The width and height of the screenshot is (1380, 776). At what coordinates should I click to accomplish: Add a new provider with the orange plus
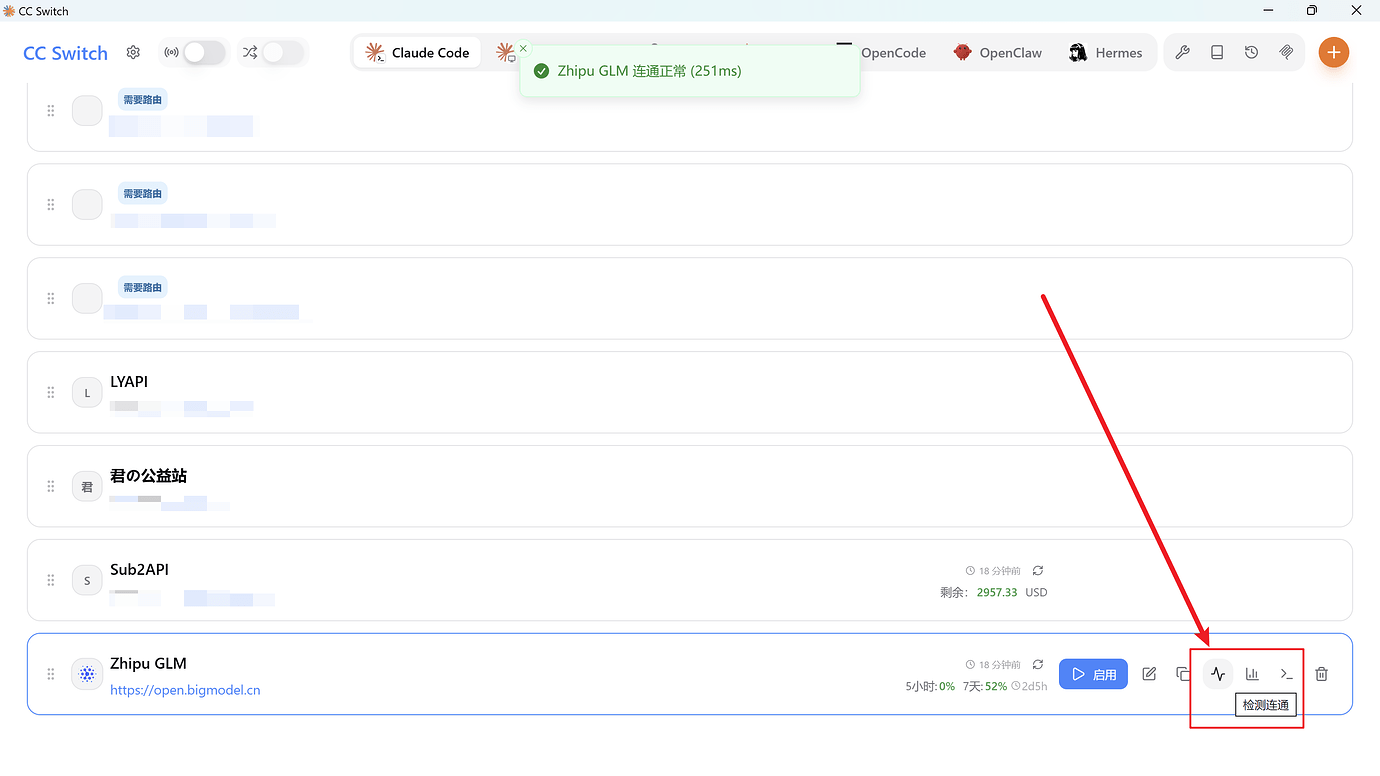point(1333,53)
